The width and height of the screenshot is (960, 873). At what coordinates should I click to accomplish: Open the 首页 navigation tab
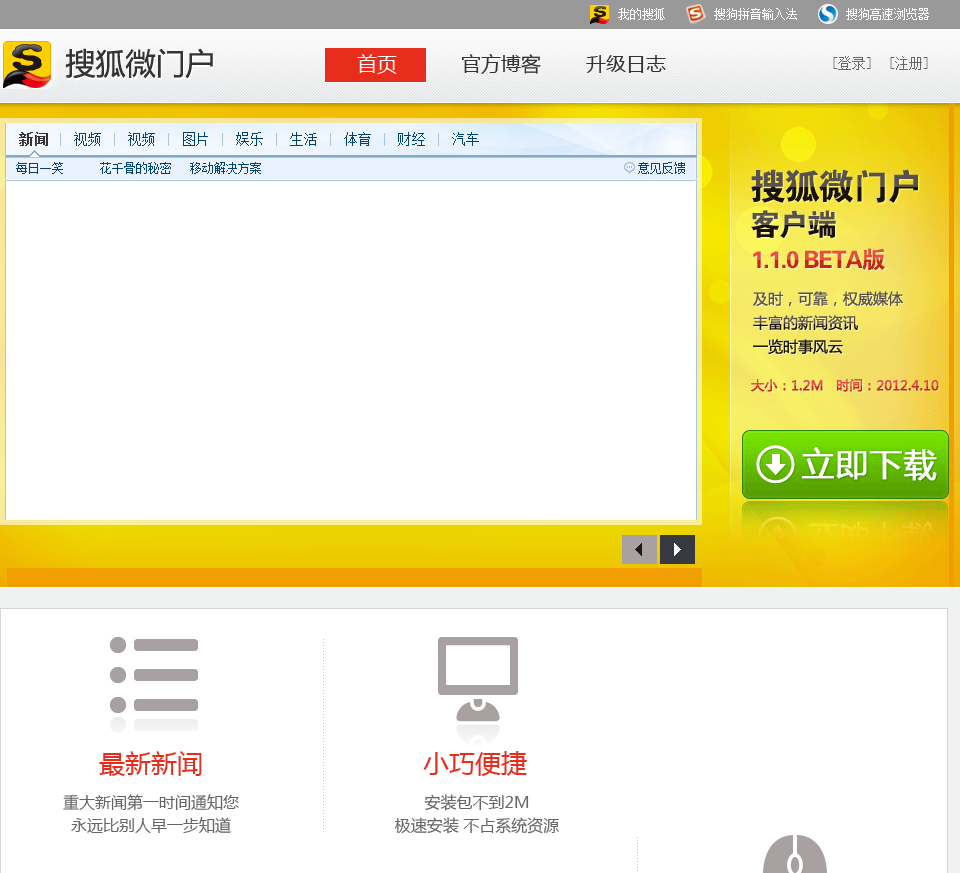coord(375,65)
